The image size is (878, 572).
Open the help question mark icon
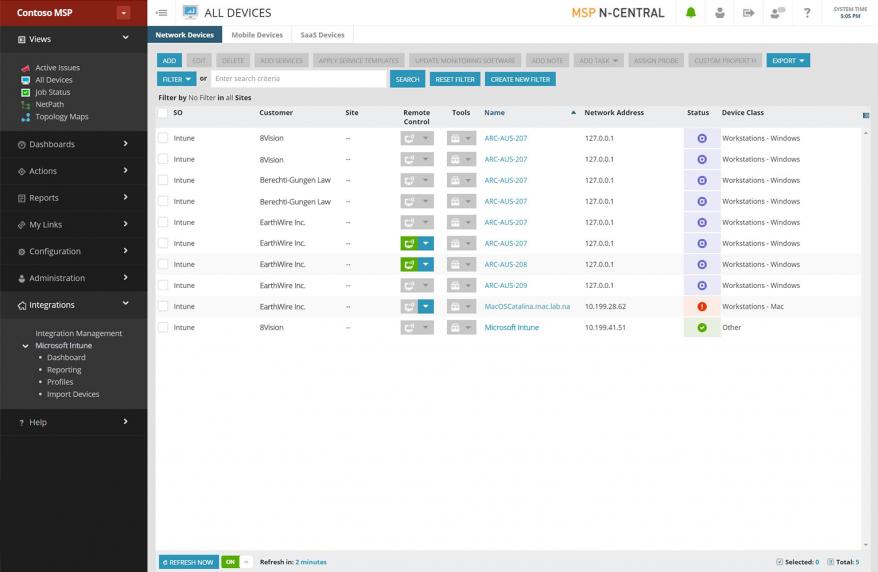click(807, 13)
